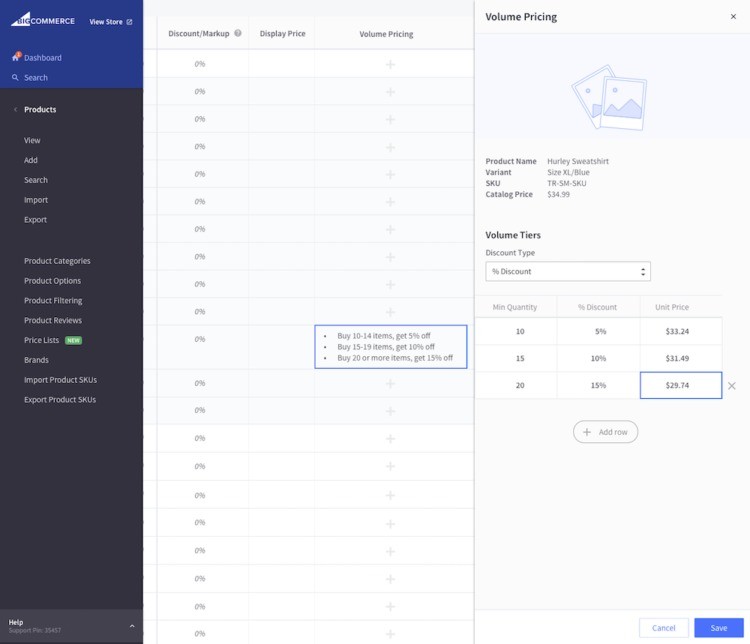
Task: Add volume pricing in first table row
Action: tap(390, 64)
